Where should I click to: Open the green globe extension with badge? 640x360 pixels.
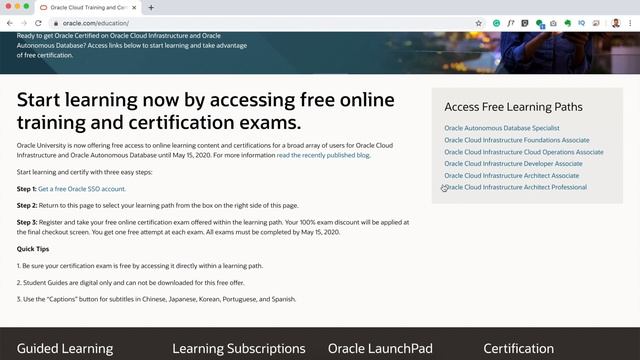pyautogui.click(x=540, y=24)
